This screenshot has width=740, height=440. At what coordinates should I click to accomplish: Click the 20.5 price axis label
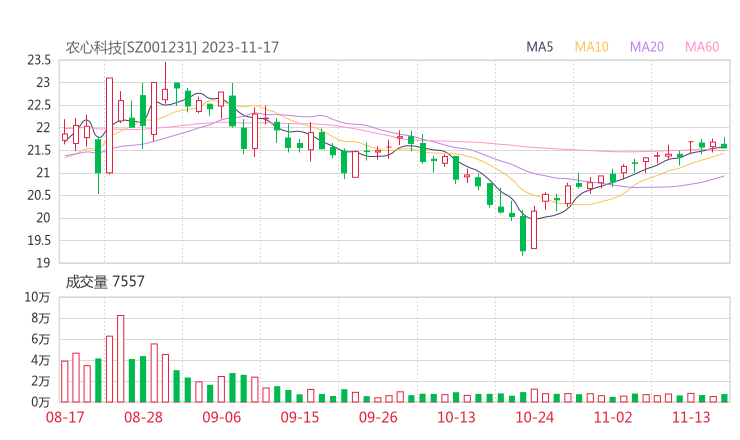(39, 195)
